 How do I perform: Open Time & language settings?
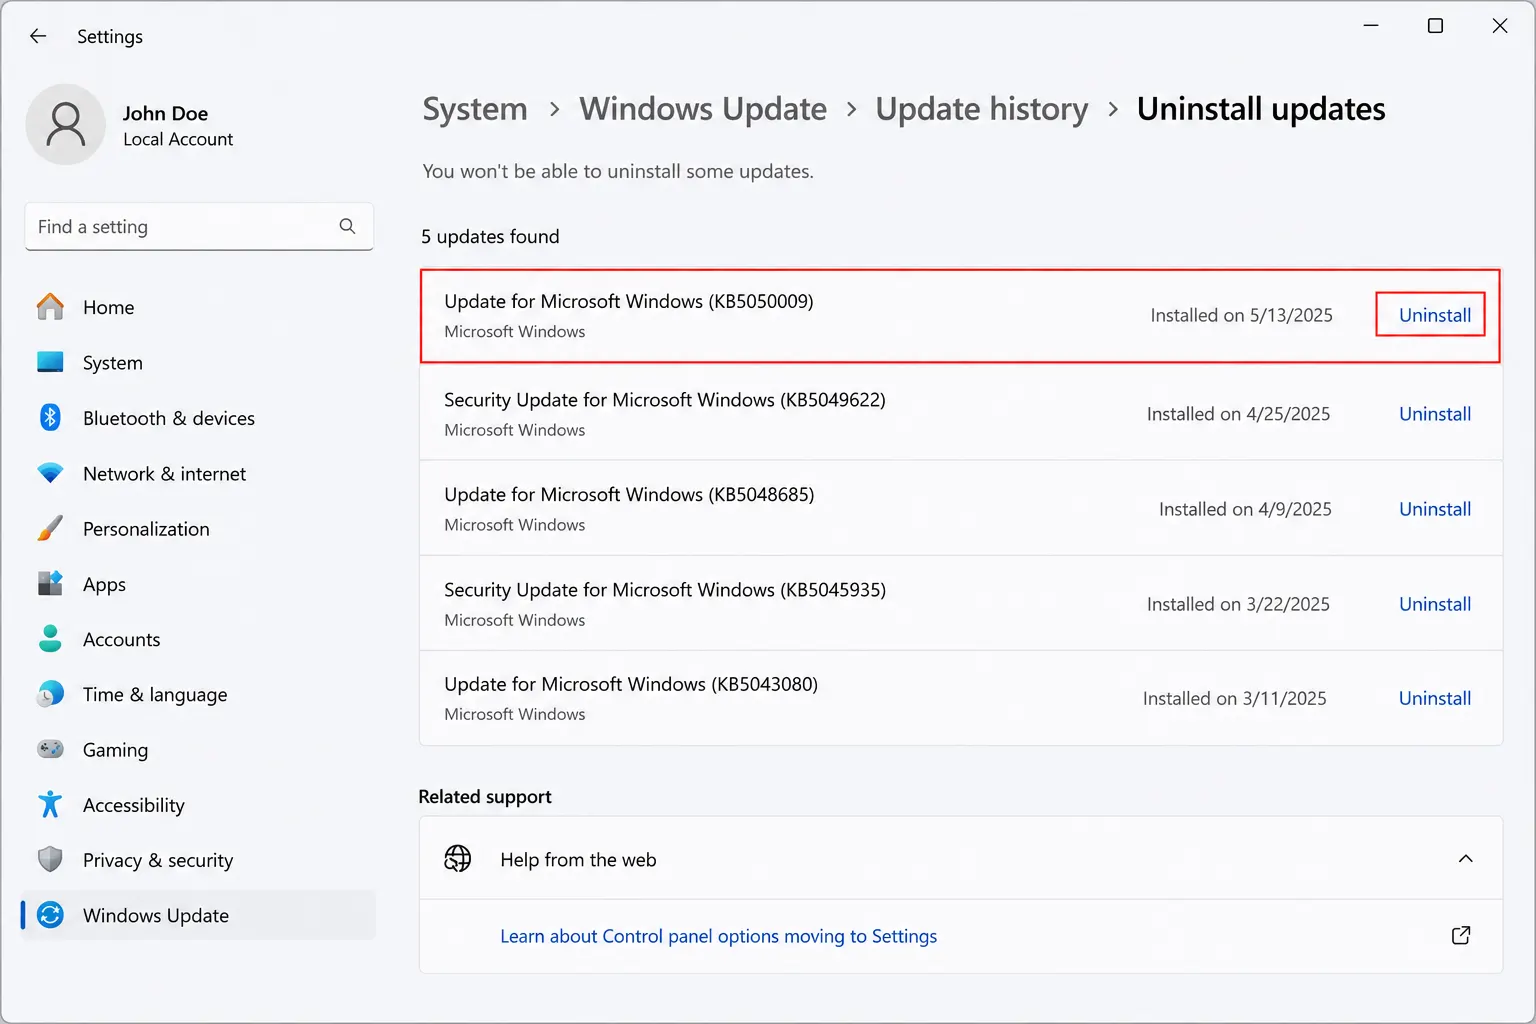pos(155,694)
